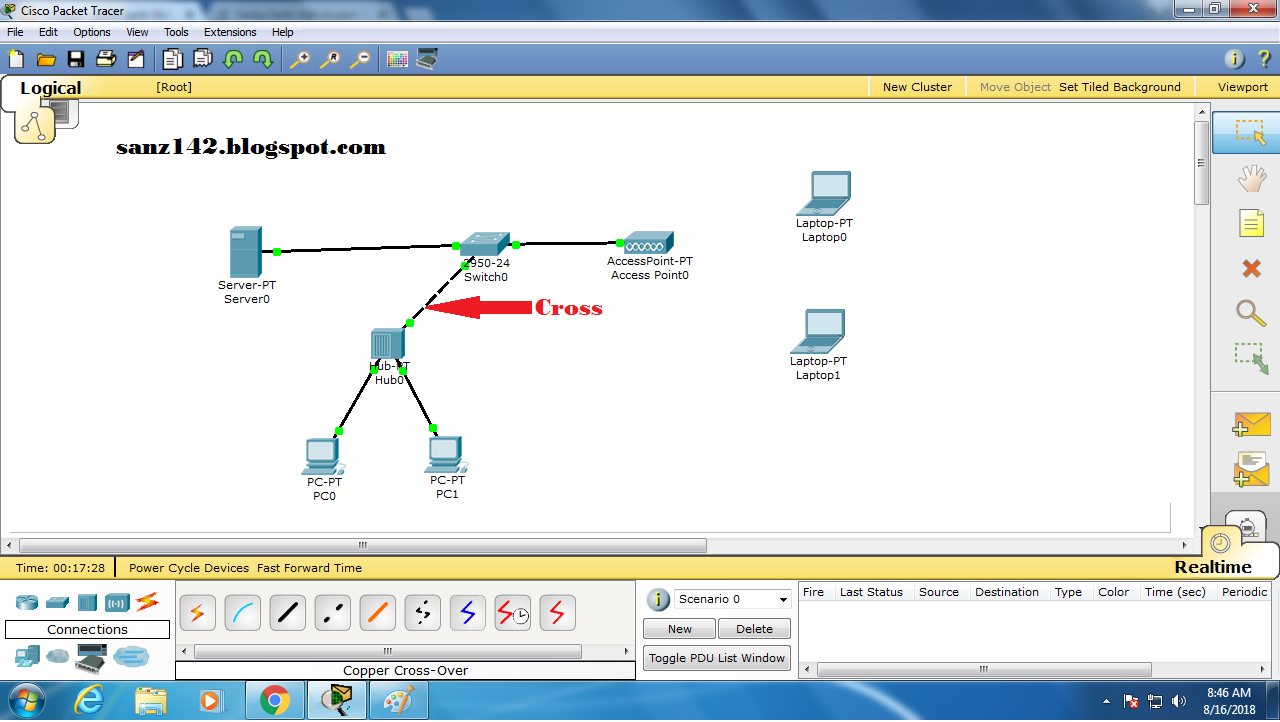Zoom out with the minus magnifier
The image size is (1280, 722).
(359, 59)
